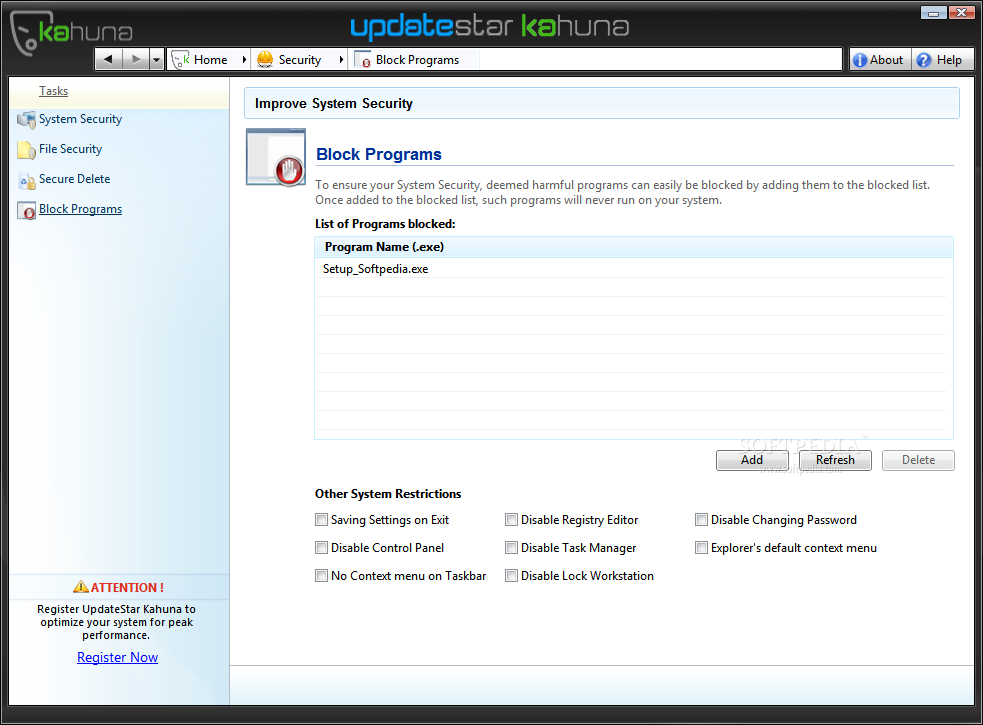Click the Security hard hat breadcrumb icon
Viewport: 983px width, 725px height.
265,60
